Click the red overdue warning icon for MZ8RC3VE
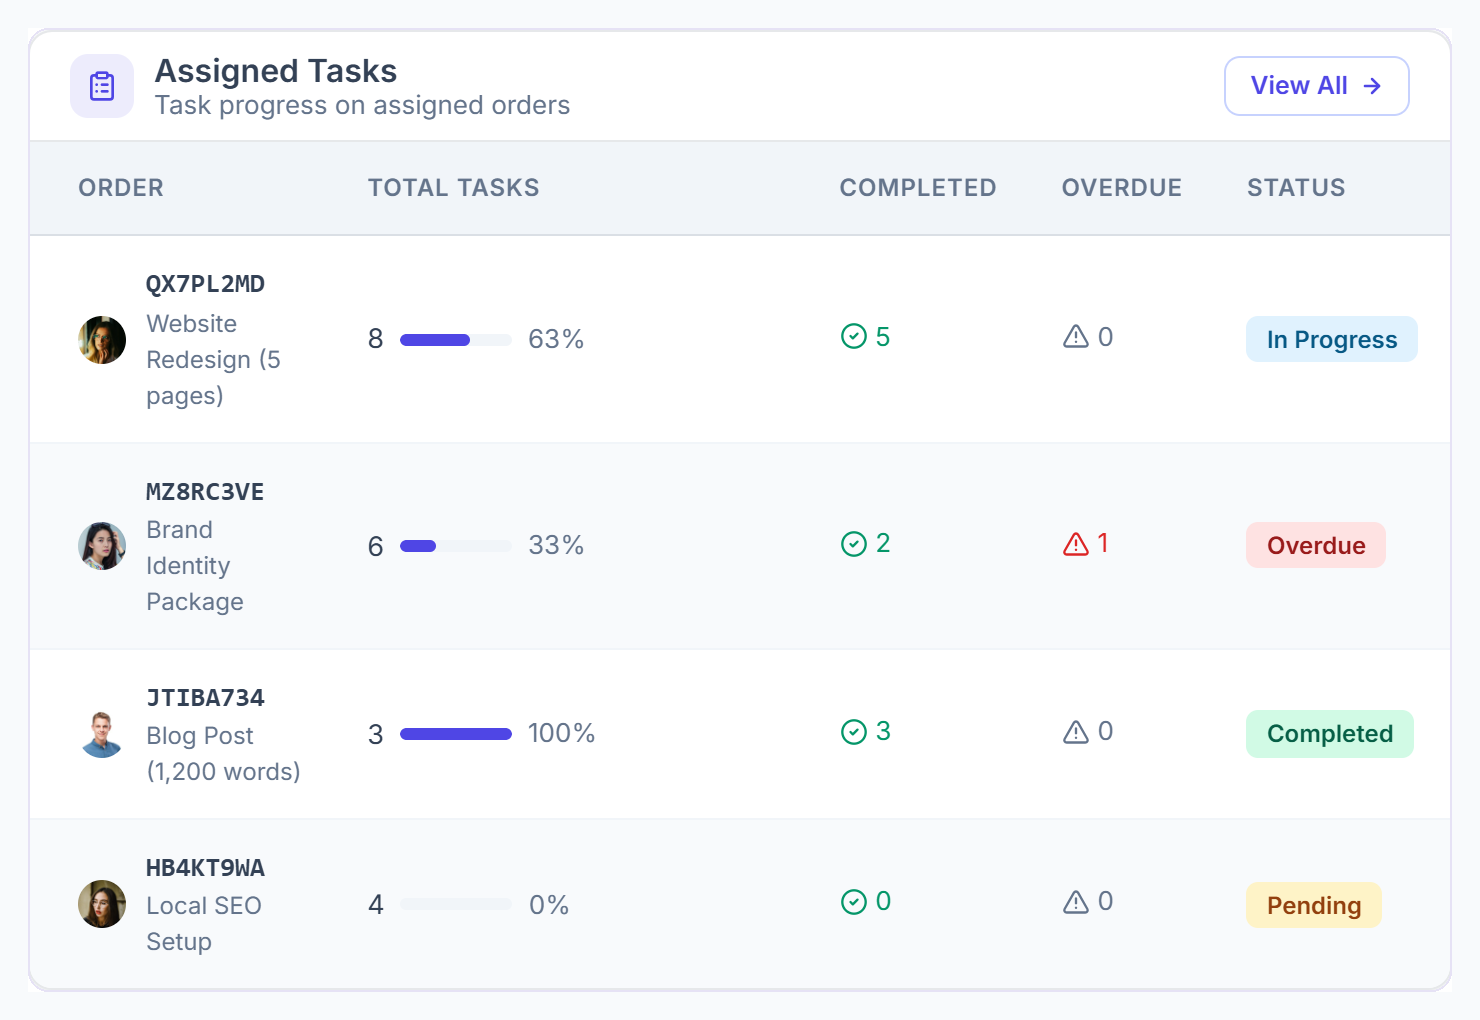The image size is (1480, 1020). pyautogui.click(x=1076, y=543)
